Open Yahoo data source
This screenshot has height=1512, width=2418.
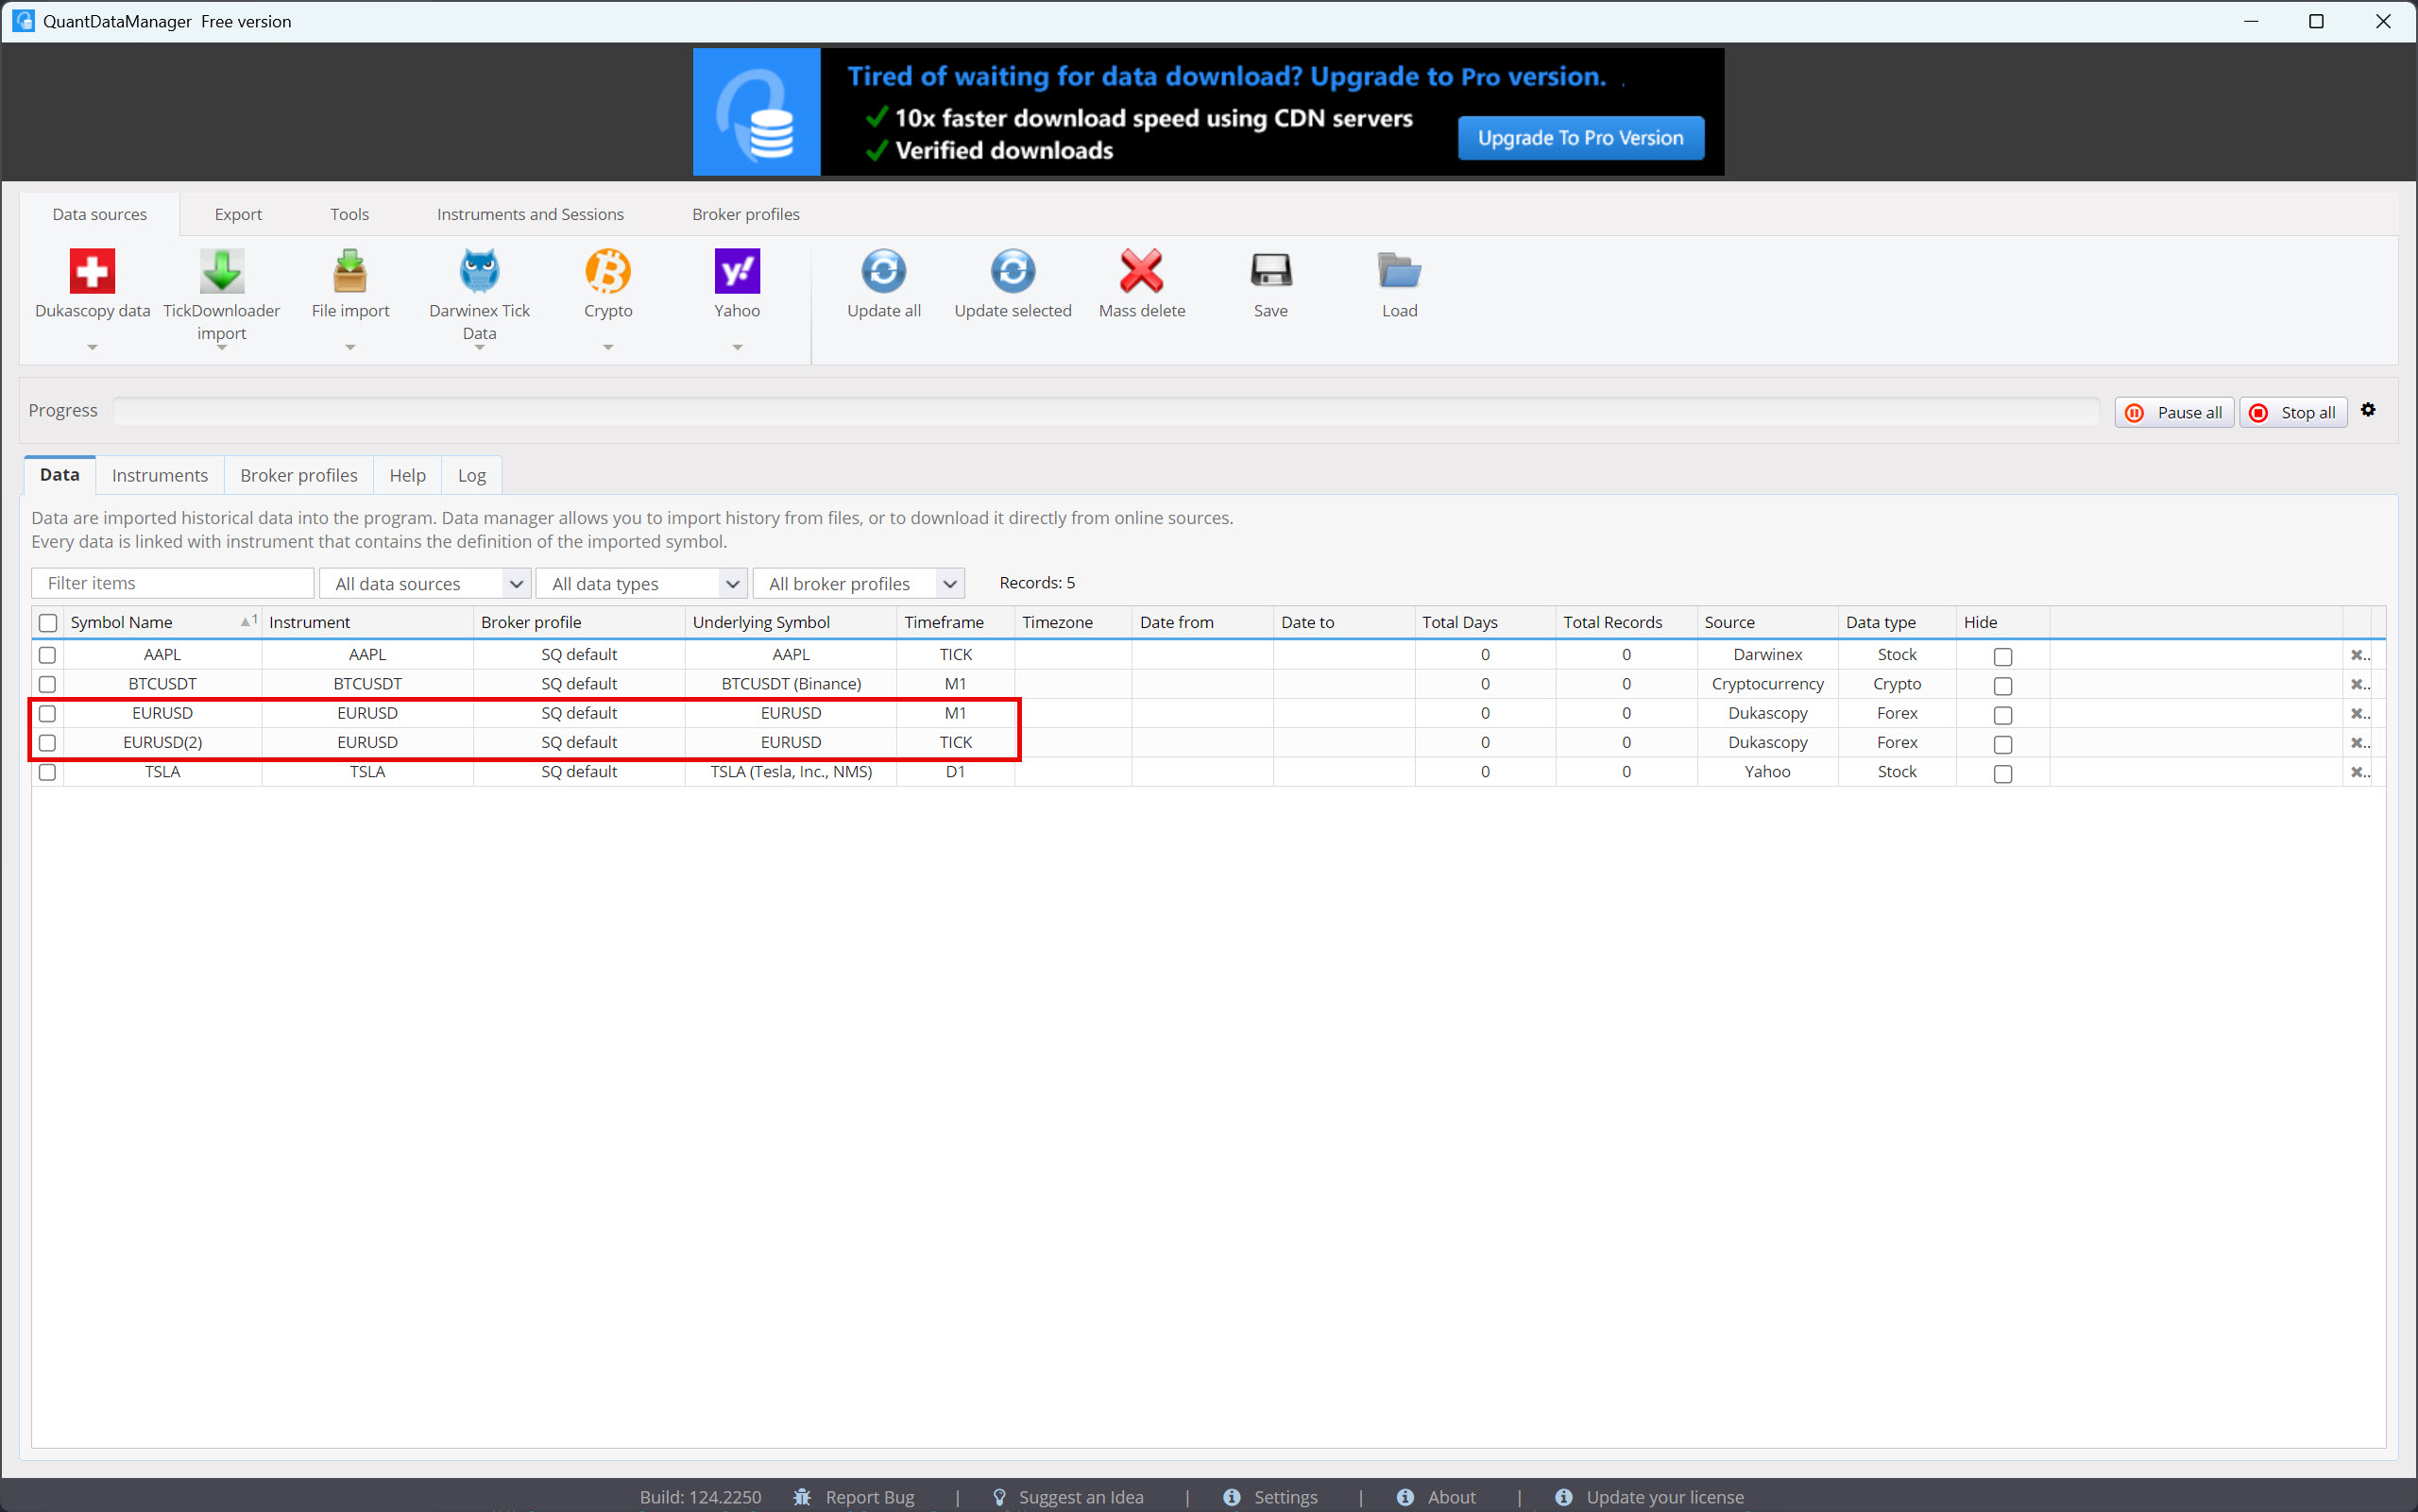pyautogui.click(x=737, y=272)
